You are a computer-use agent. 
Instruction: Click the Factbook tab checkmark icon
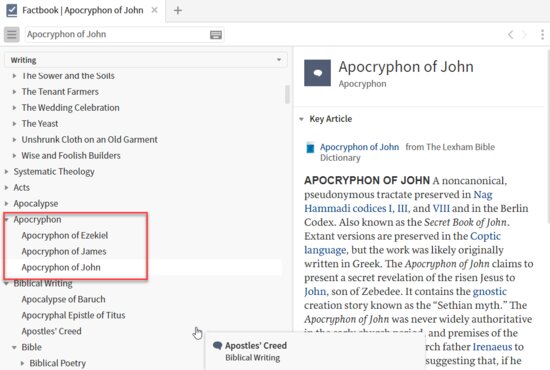(12, 10)
